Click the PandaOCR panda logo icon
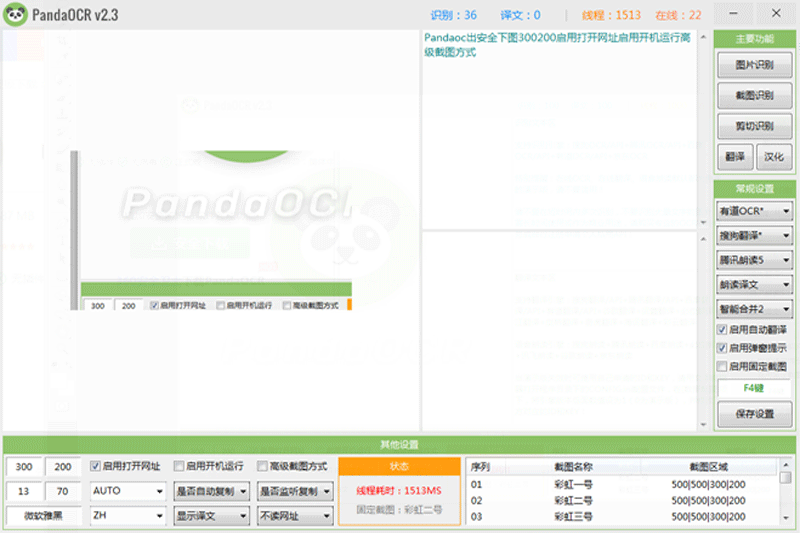Viewport: 800px width, 533px height. (15, 14)
